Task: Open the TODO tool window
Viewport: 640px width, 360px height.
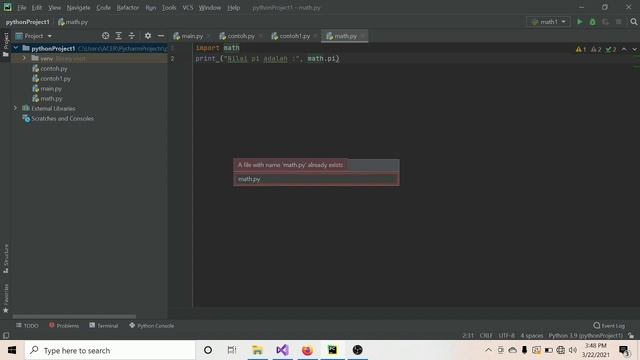Action: pos(27,326)
